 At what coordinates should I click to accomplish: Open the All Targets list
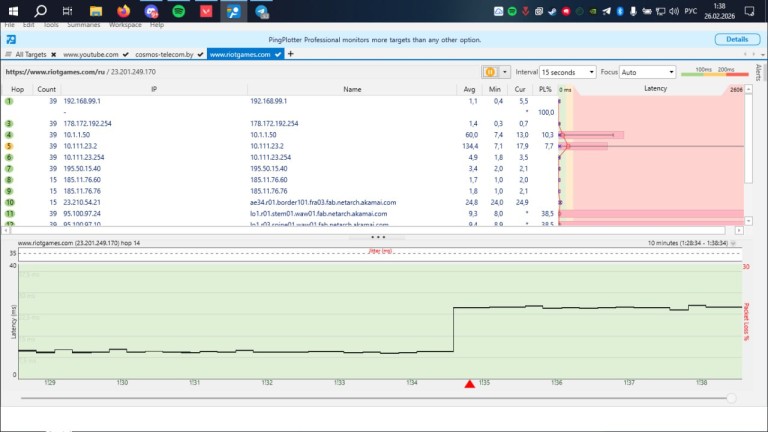(x=30, y=54)
